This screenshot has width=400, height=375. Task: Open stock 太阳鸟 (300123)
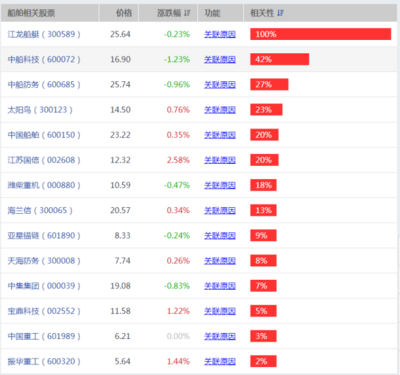pyautogui.click(x=40, y=110)
